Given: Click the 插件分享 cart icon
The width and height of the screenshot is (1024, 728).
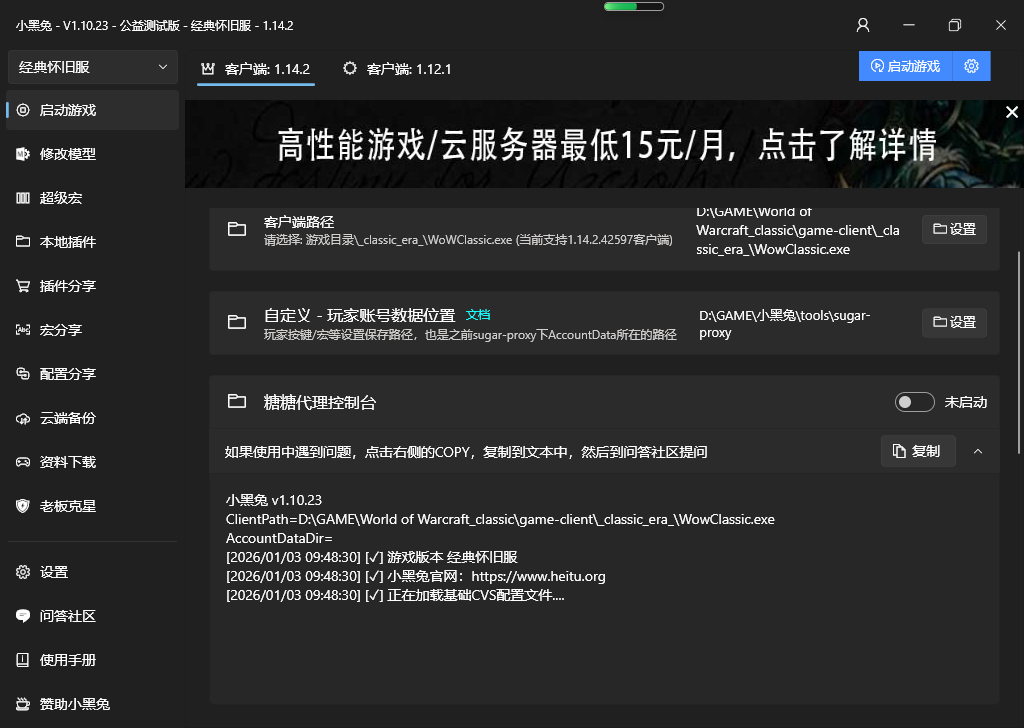Looking at the screenshot, I should pyautogui.click(x=23, y=286).
